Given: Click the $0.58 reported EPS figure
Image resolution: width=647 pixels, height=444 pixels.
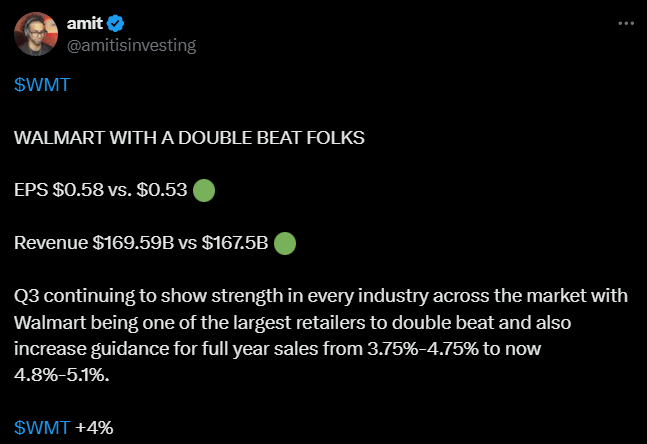Looking at the screenshot, I should (78, 190).
